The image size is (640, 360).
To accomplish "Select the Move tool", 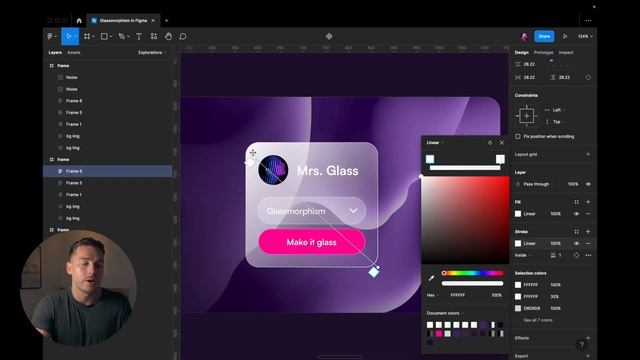I will click(x=69, y=36).
